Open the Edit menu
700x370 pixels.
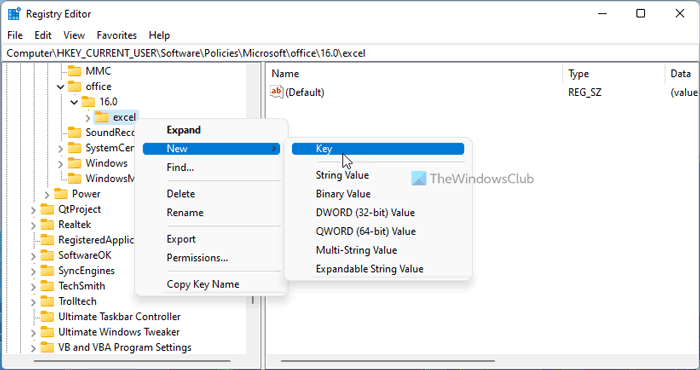43,35
